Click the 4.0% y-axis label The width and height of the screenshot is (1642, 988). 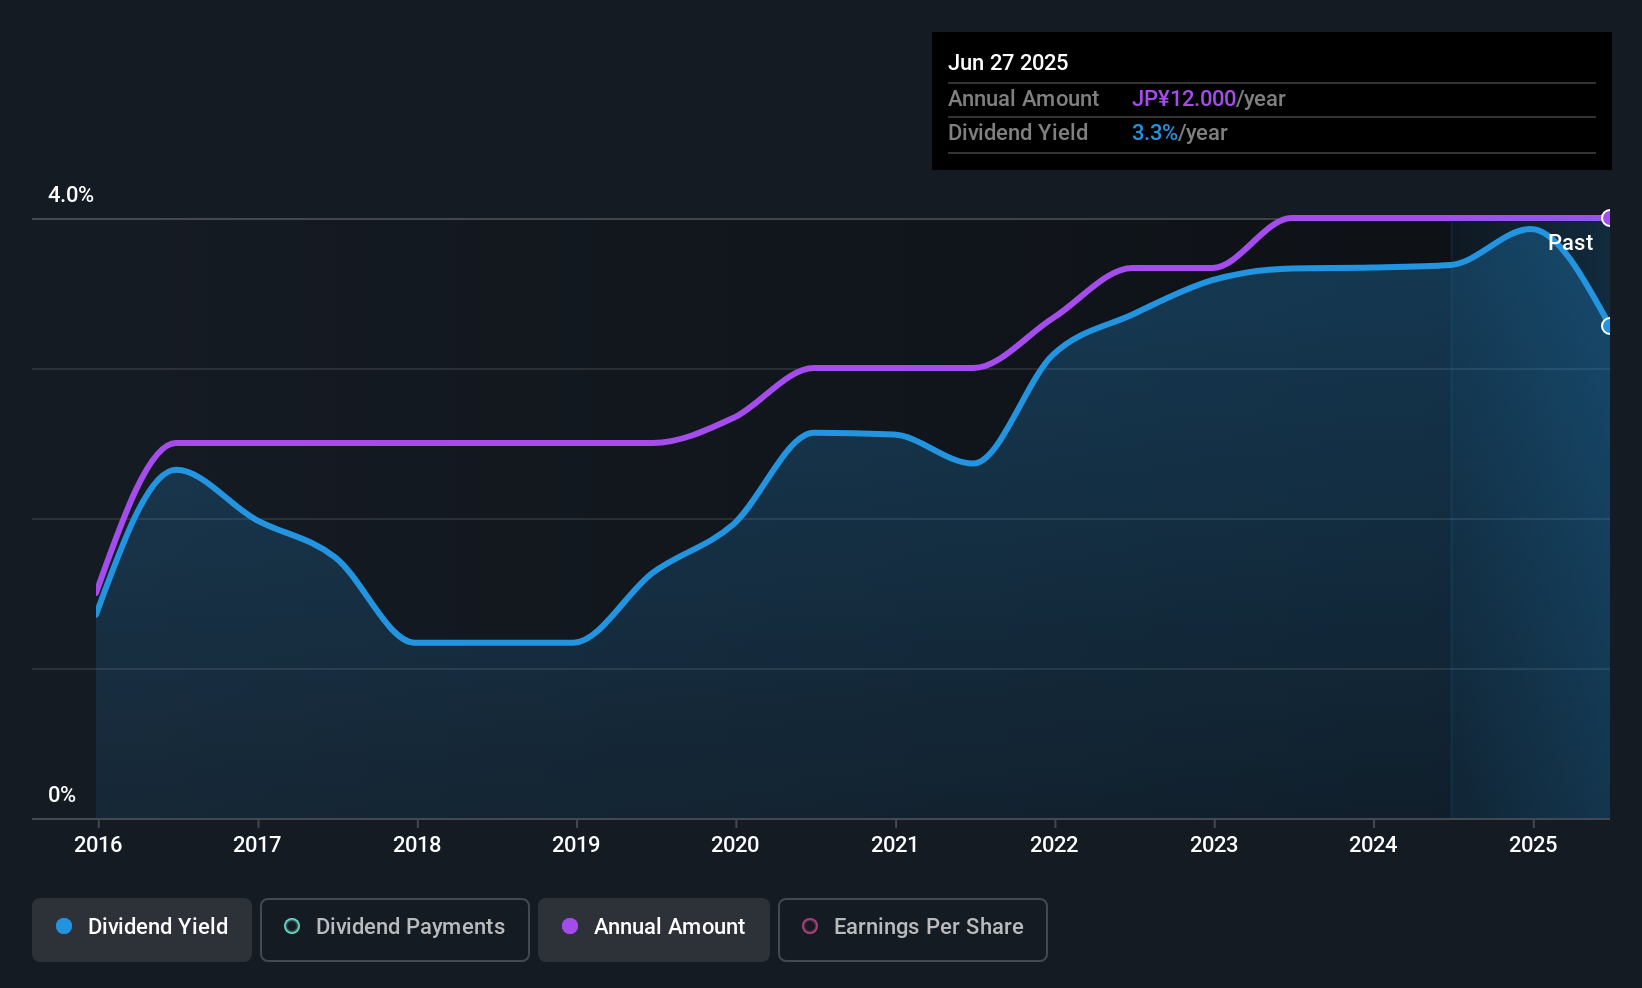[71, 195]
